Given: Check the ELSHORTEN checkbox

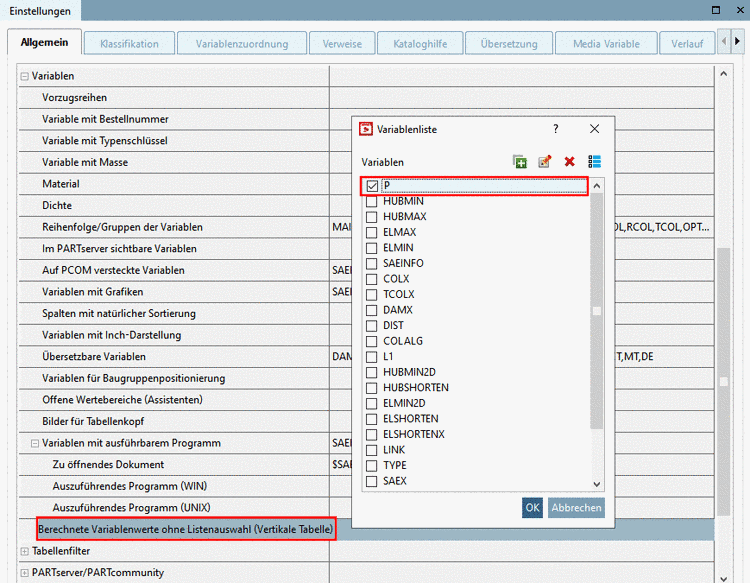Looking at the screenshot, I should [372, 419].
